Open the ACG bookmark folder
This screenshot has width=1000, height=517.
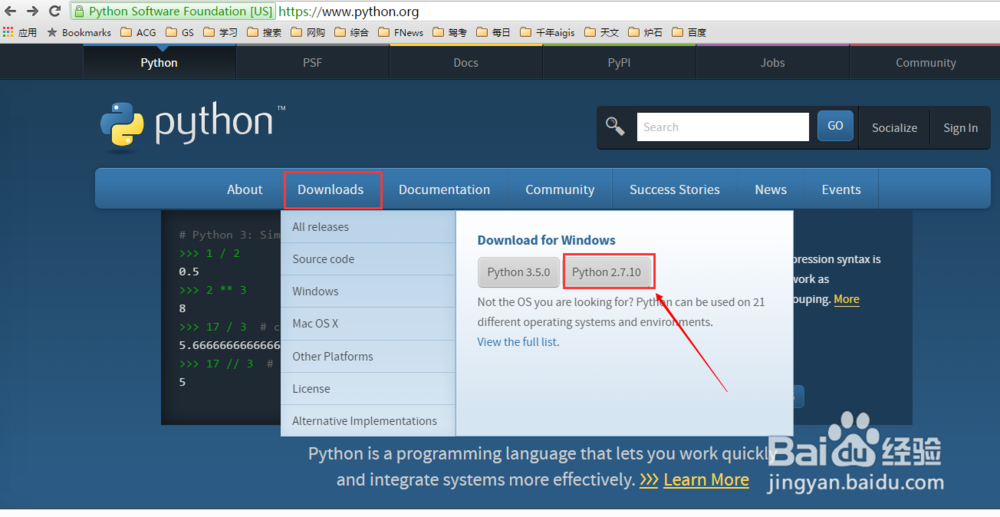coord(138,32)
